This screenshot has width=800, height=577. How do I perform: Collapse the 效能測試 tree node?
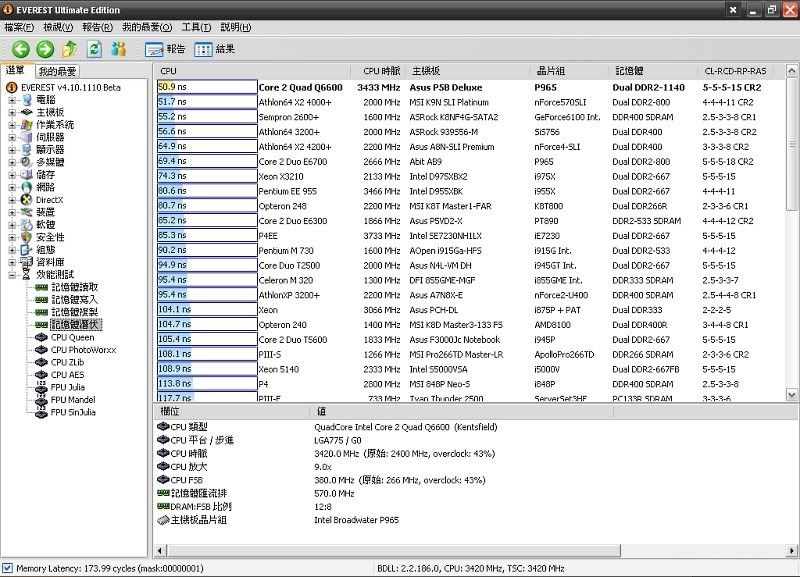coord(12,274)
